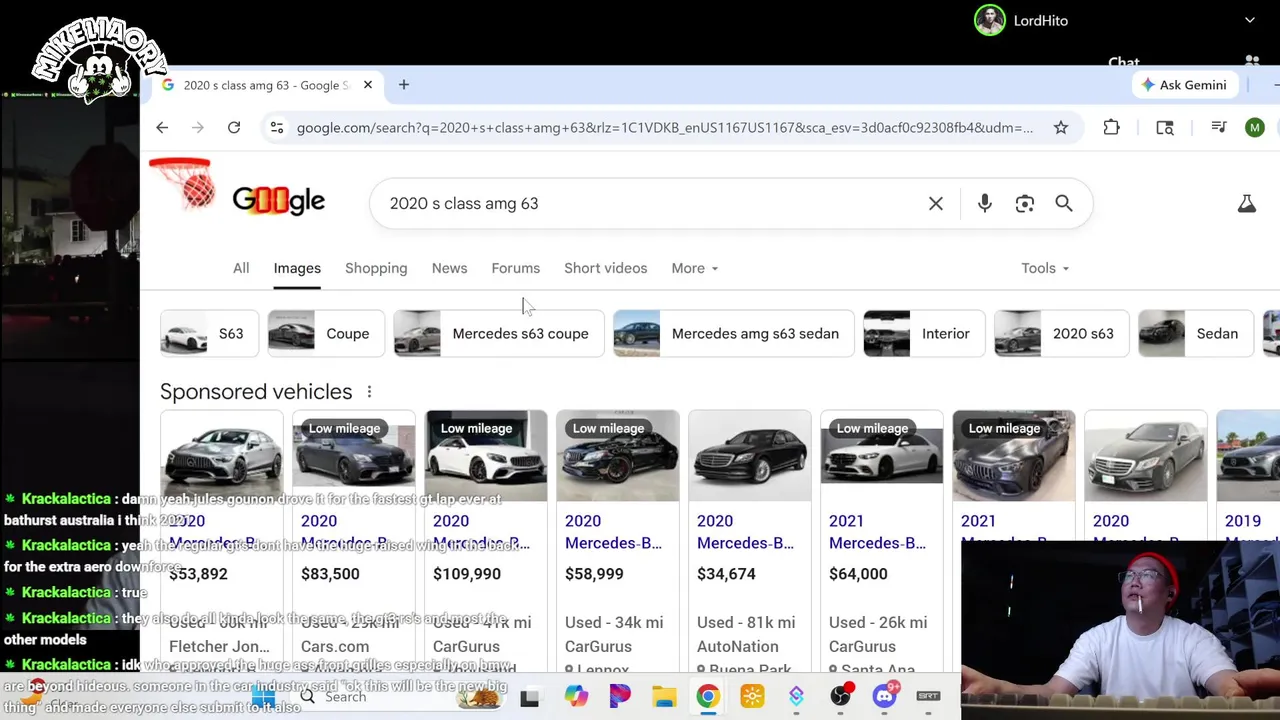Screen dimensions: 1280x720
Task: Select the S63 filter chip
Action: coord(209,334)
